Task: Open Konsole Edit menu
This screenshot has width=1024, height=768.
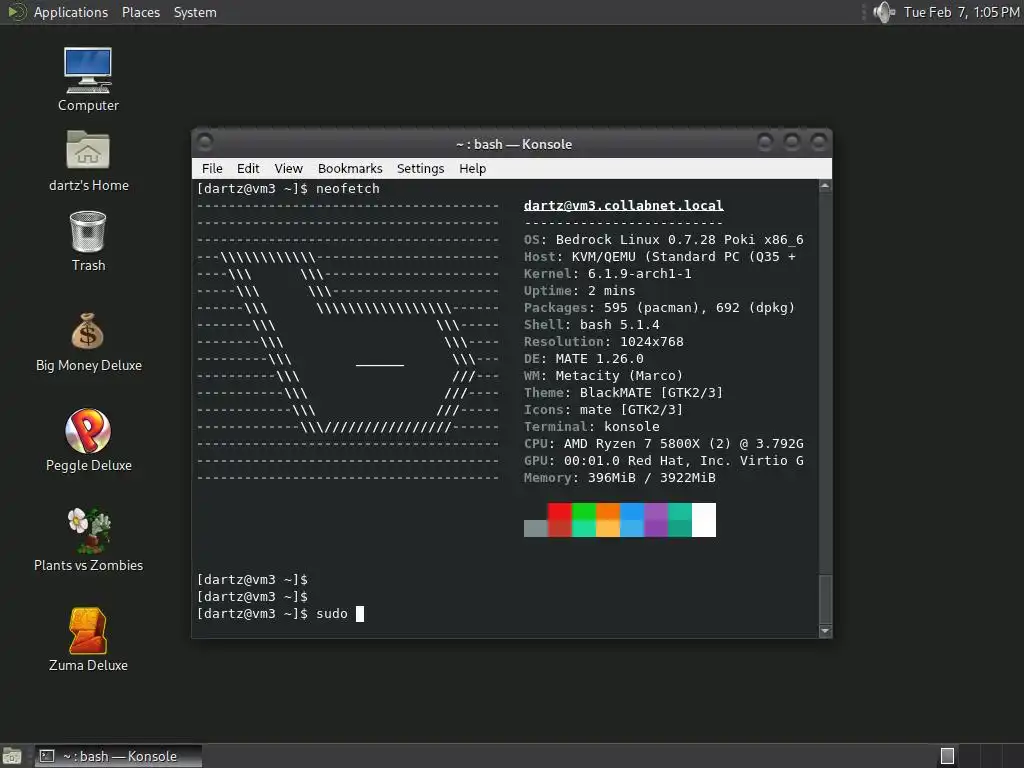Action: tap(248, 168)
